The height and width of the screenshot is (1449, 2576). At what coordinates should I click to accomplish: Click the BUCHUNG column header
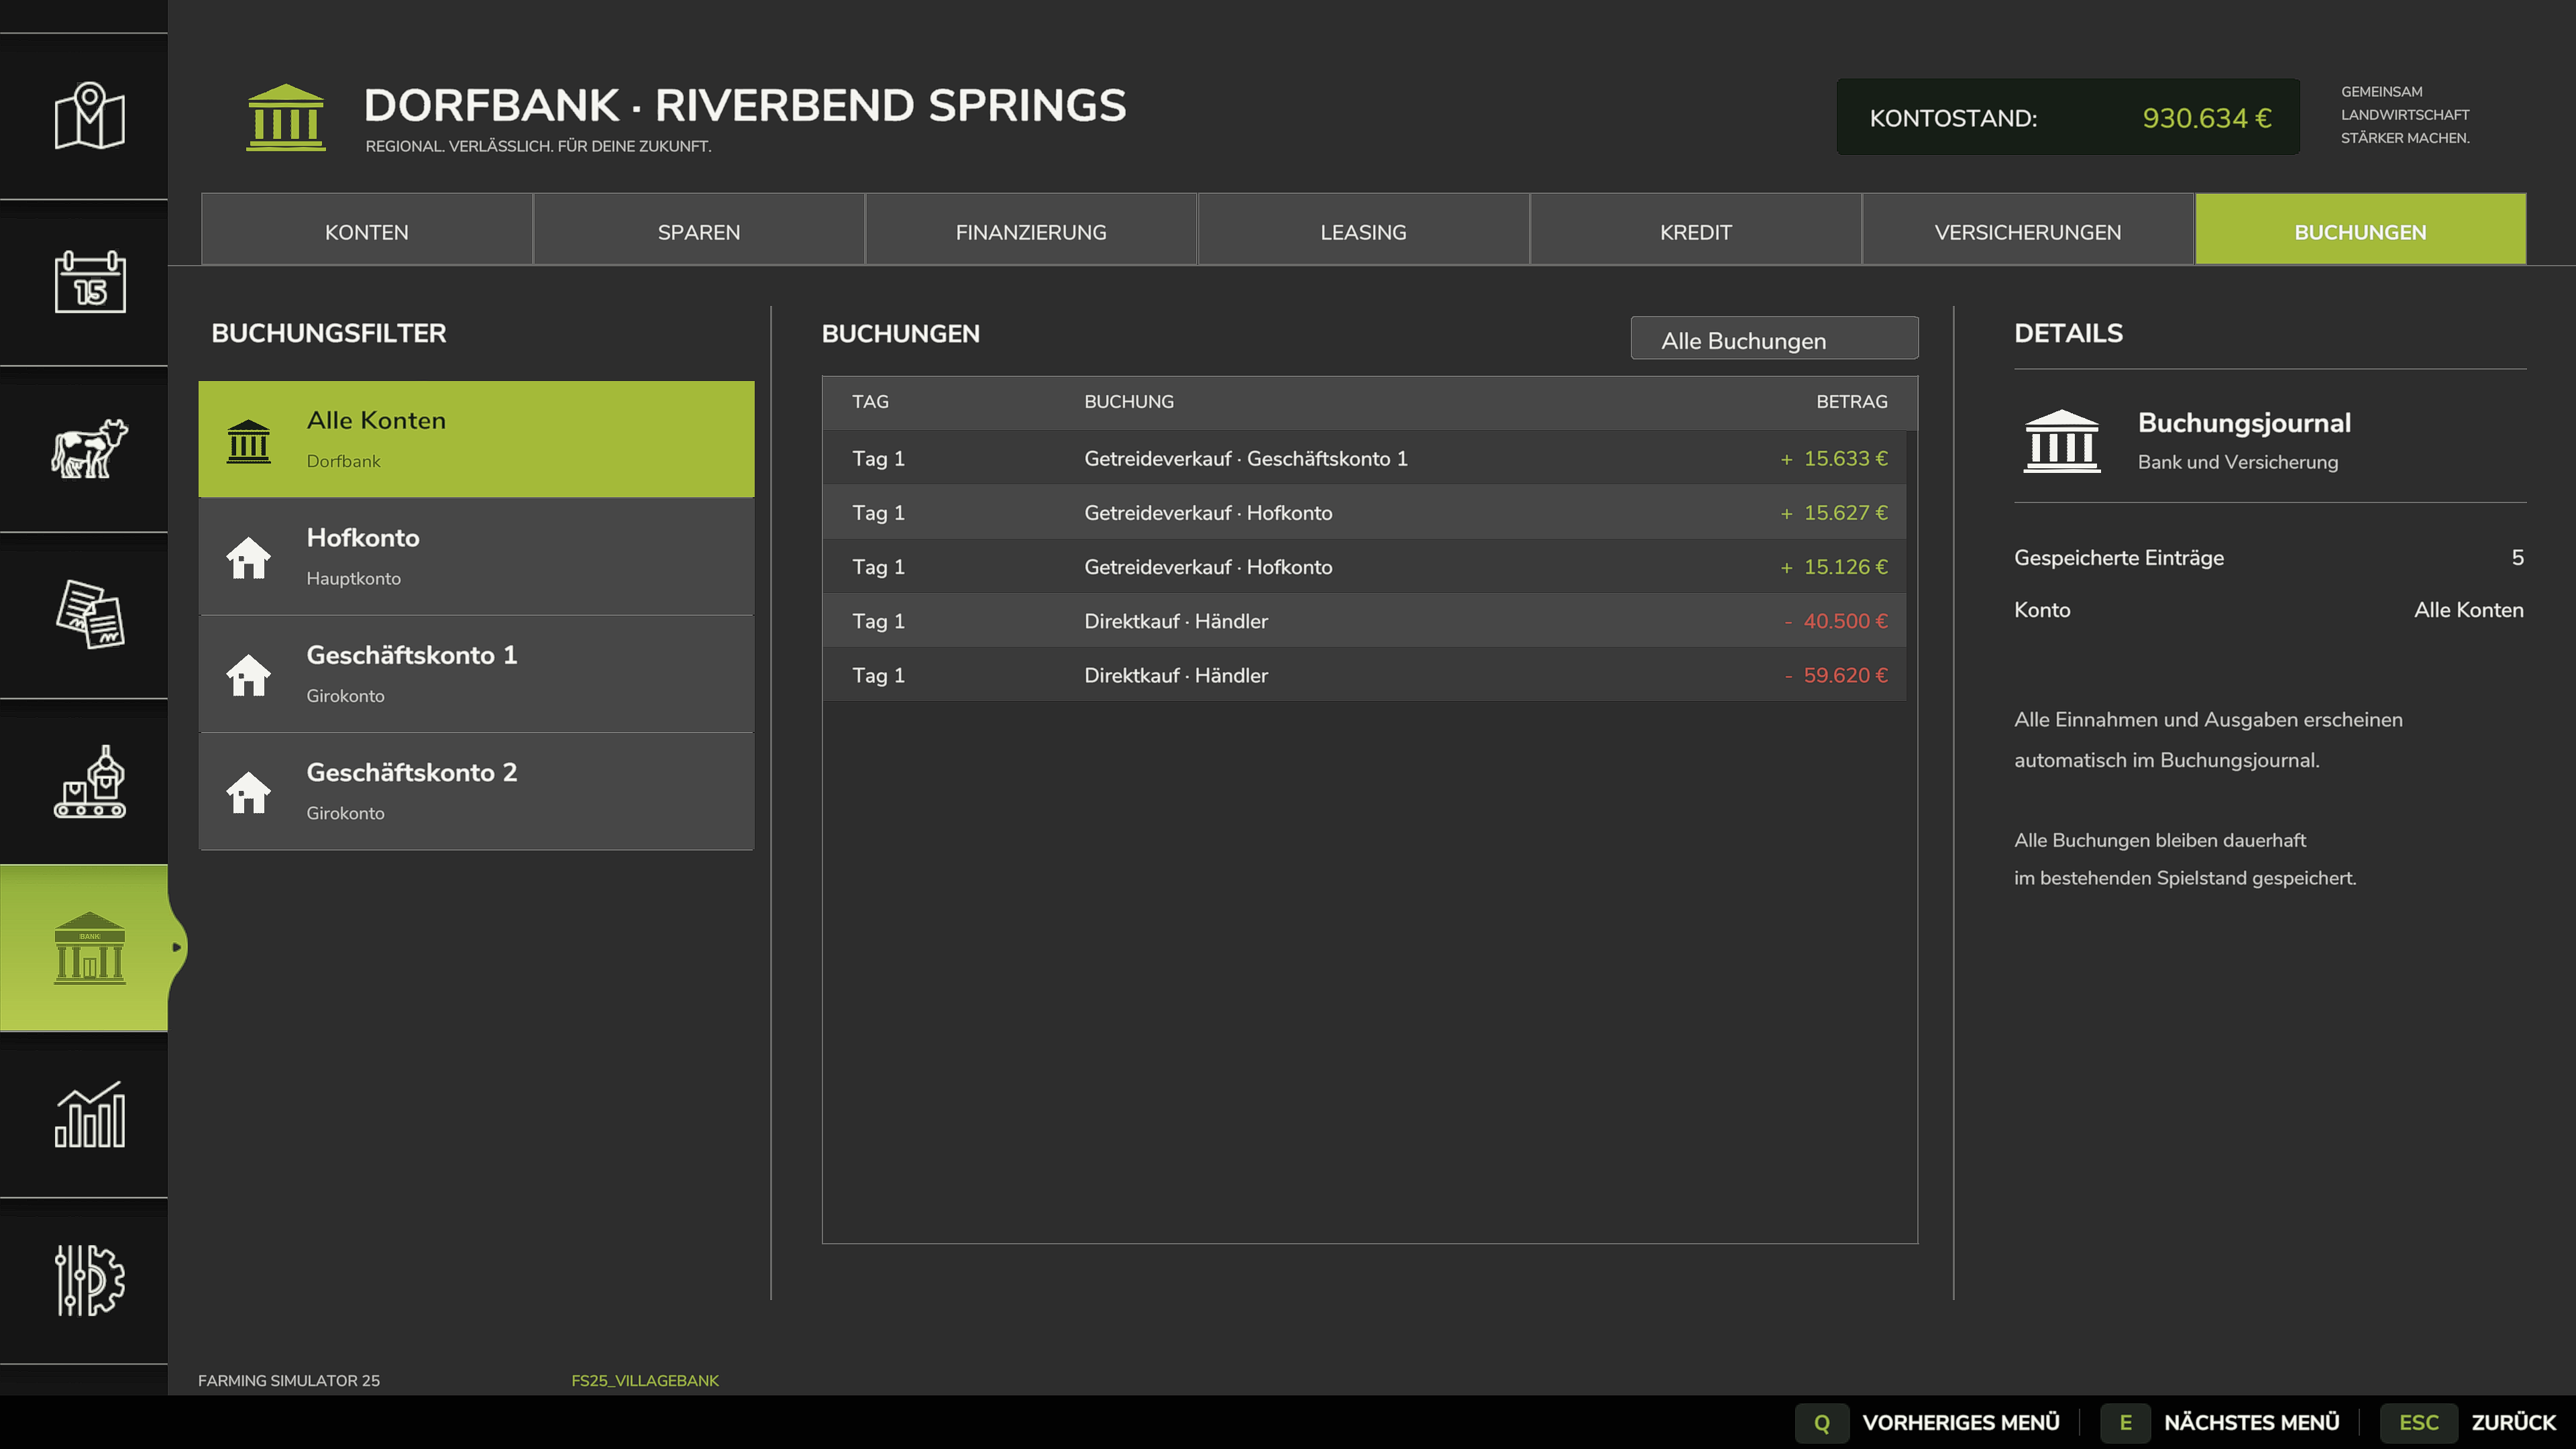click(1128, 401)
